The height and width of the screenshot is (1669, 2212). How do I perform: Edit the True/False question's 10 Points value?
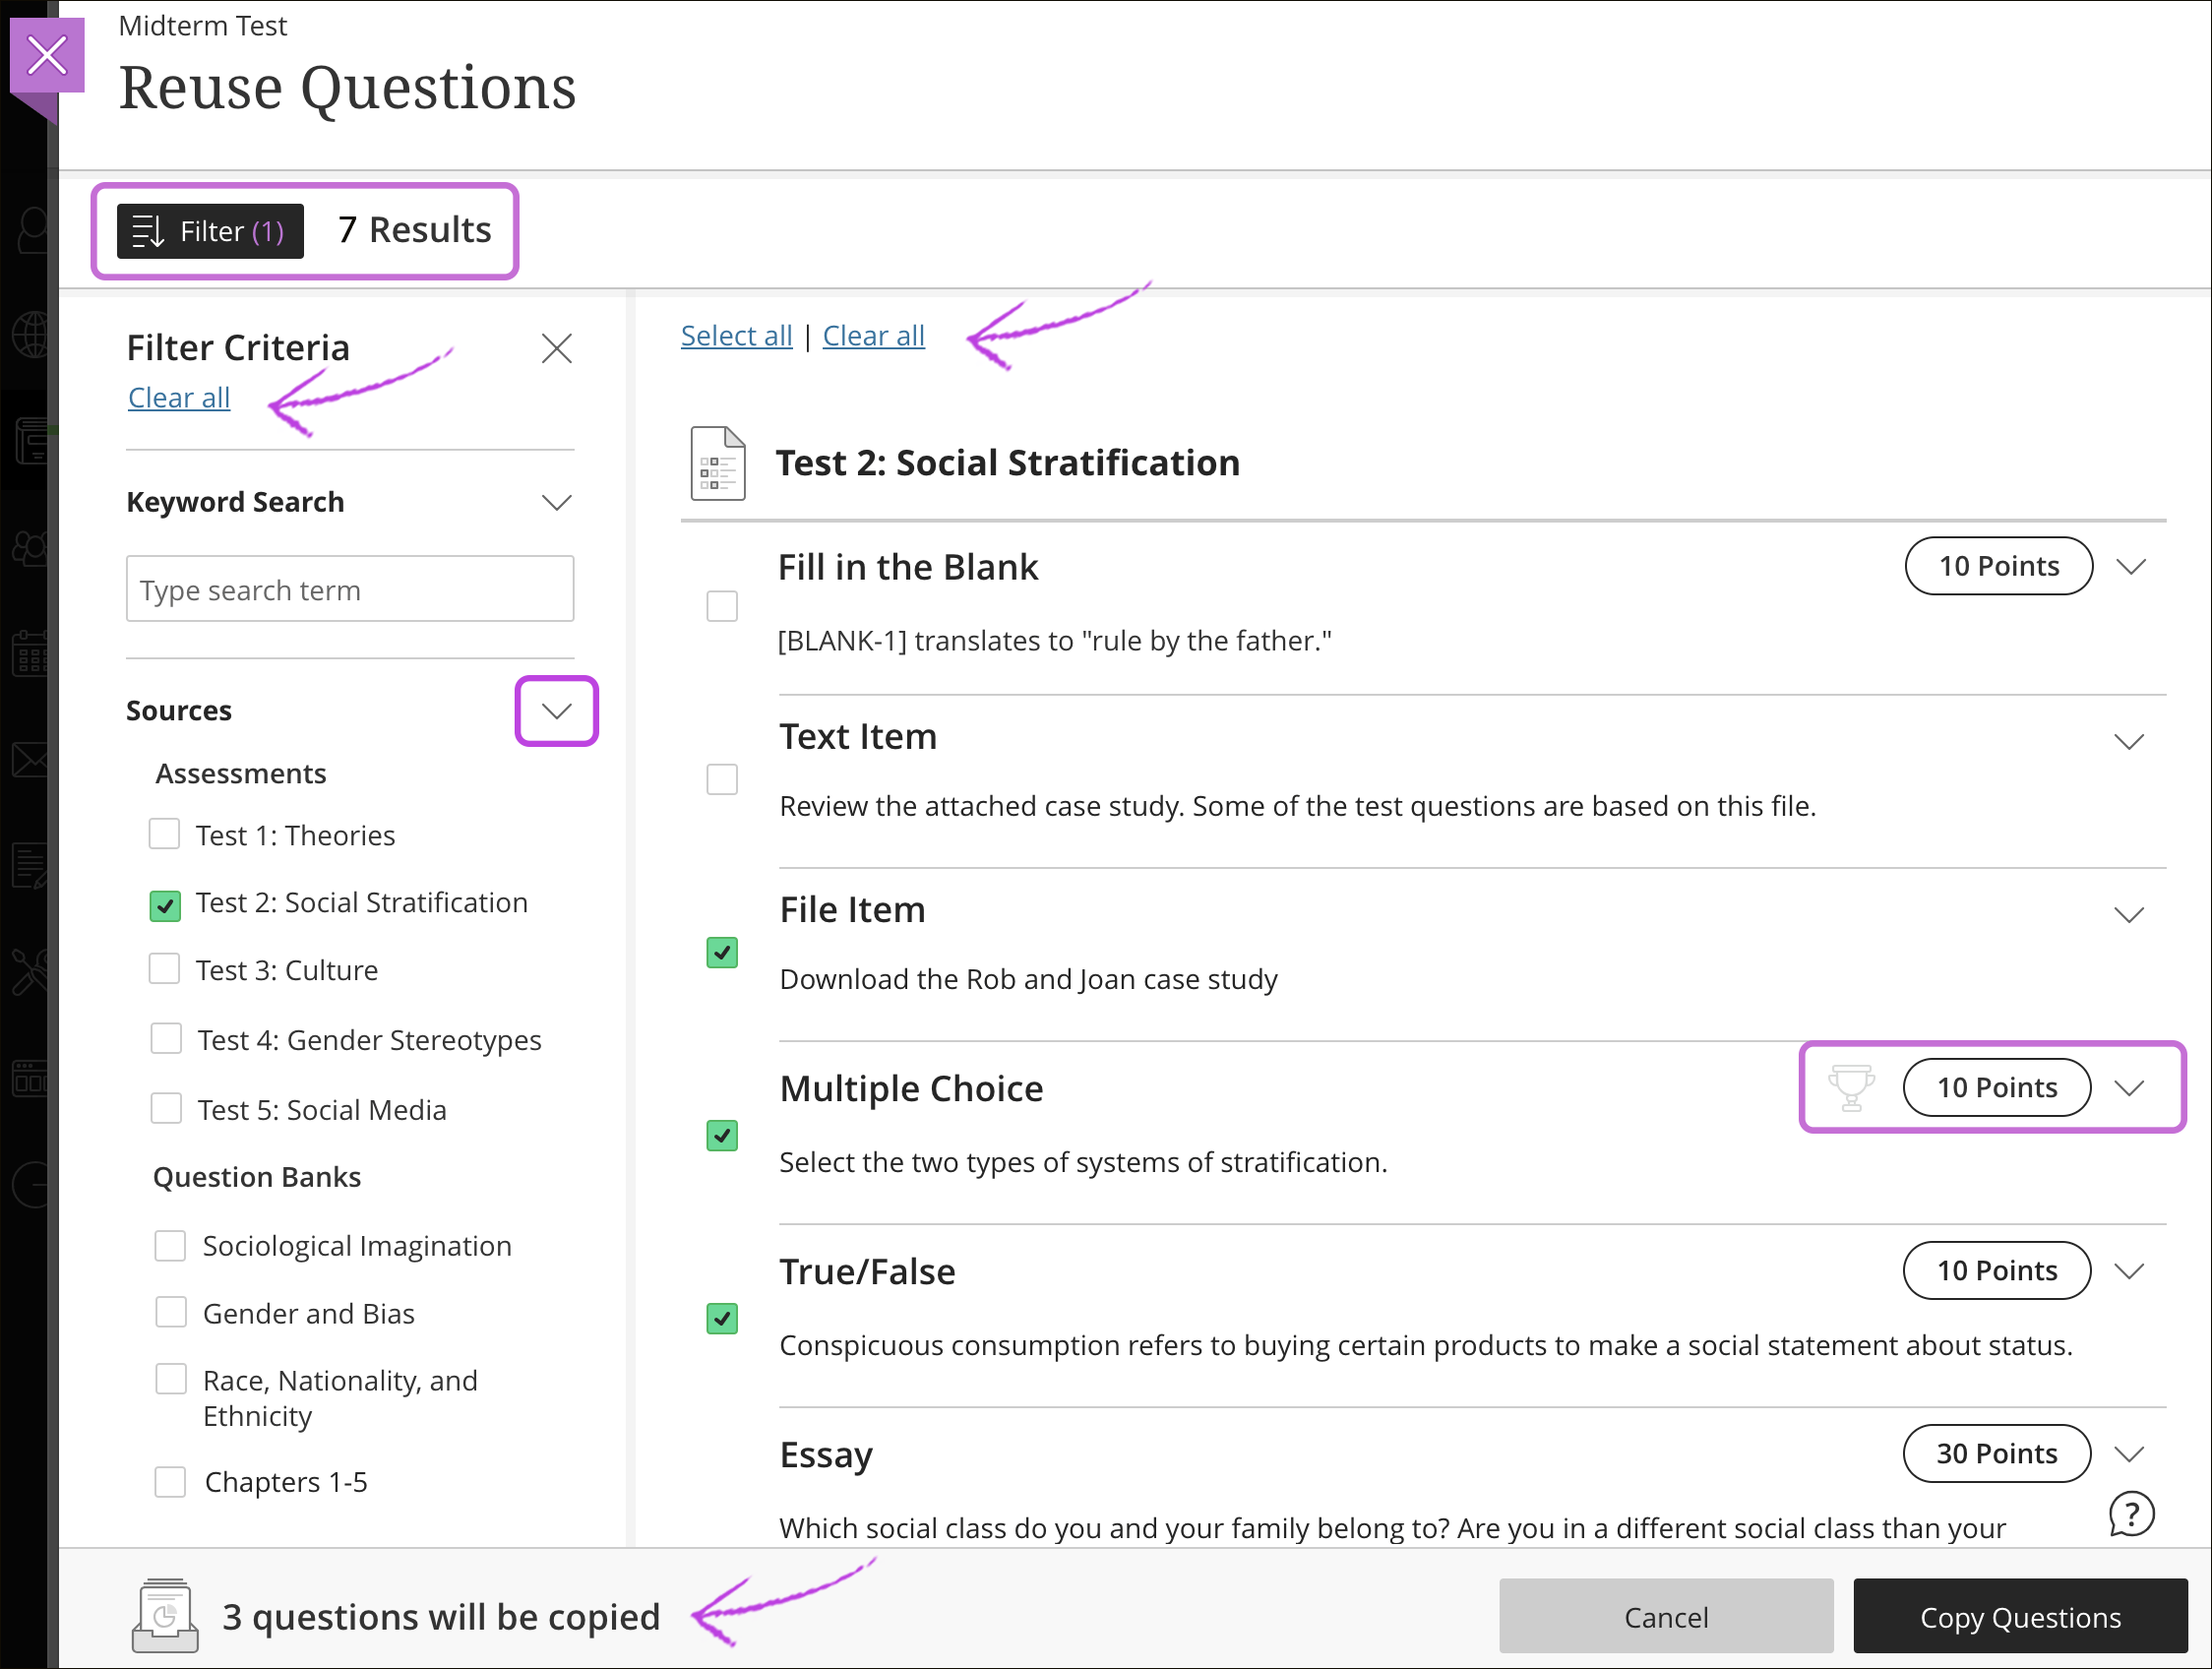pyautogui.click(x=1997, y=1270)
